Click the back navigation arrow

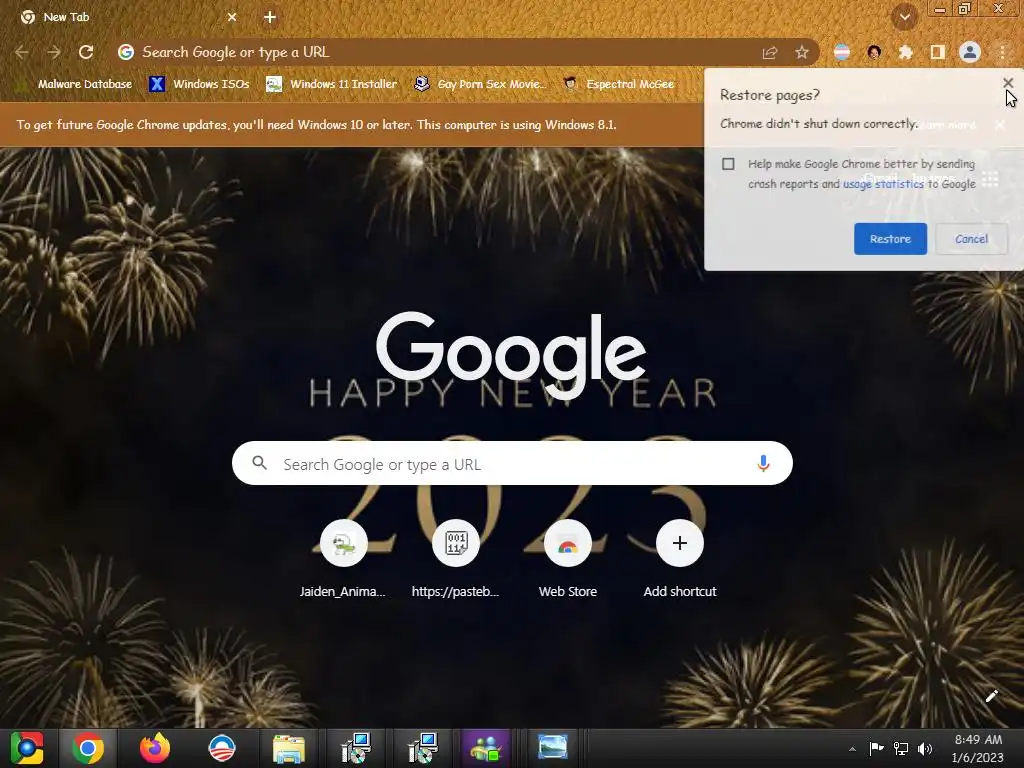point(22,52)
